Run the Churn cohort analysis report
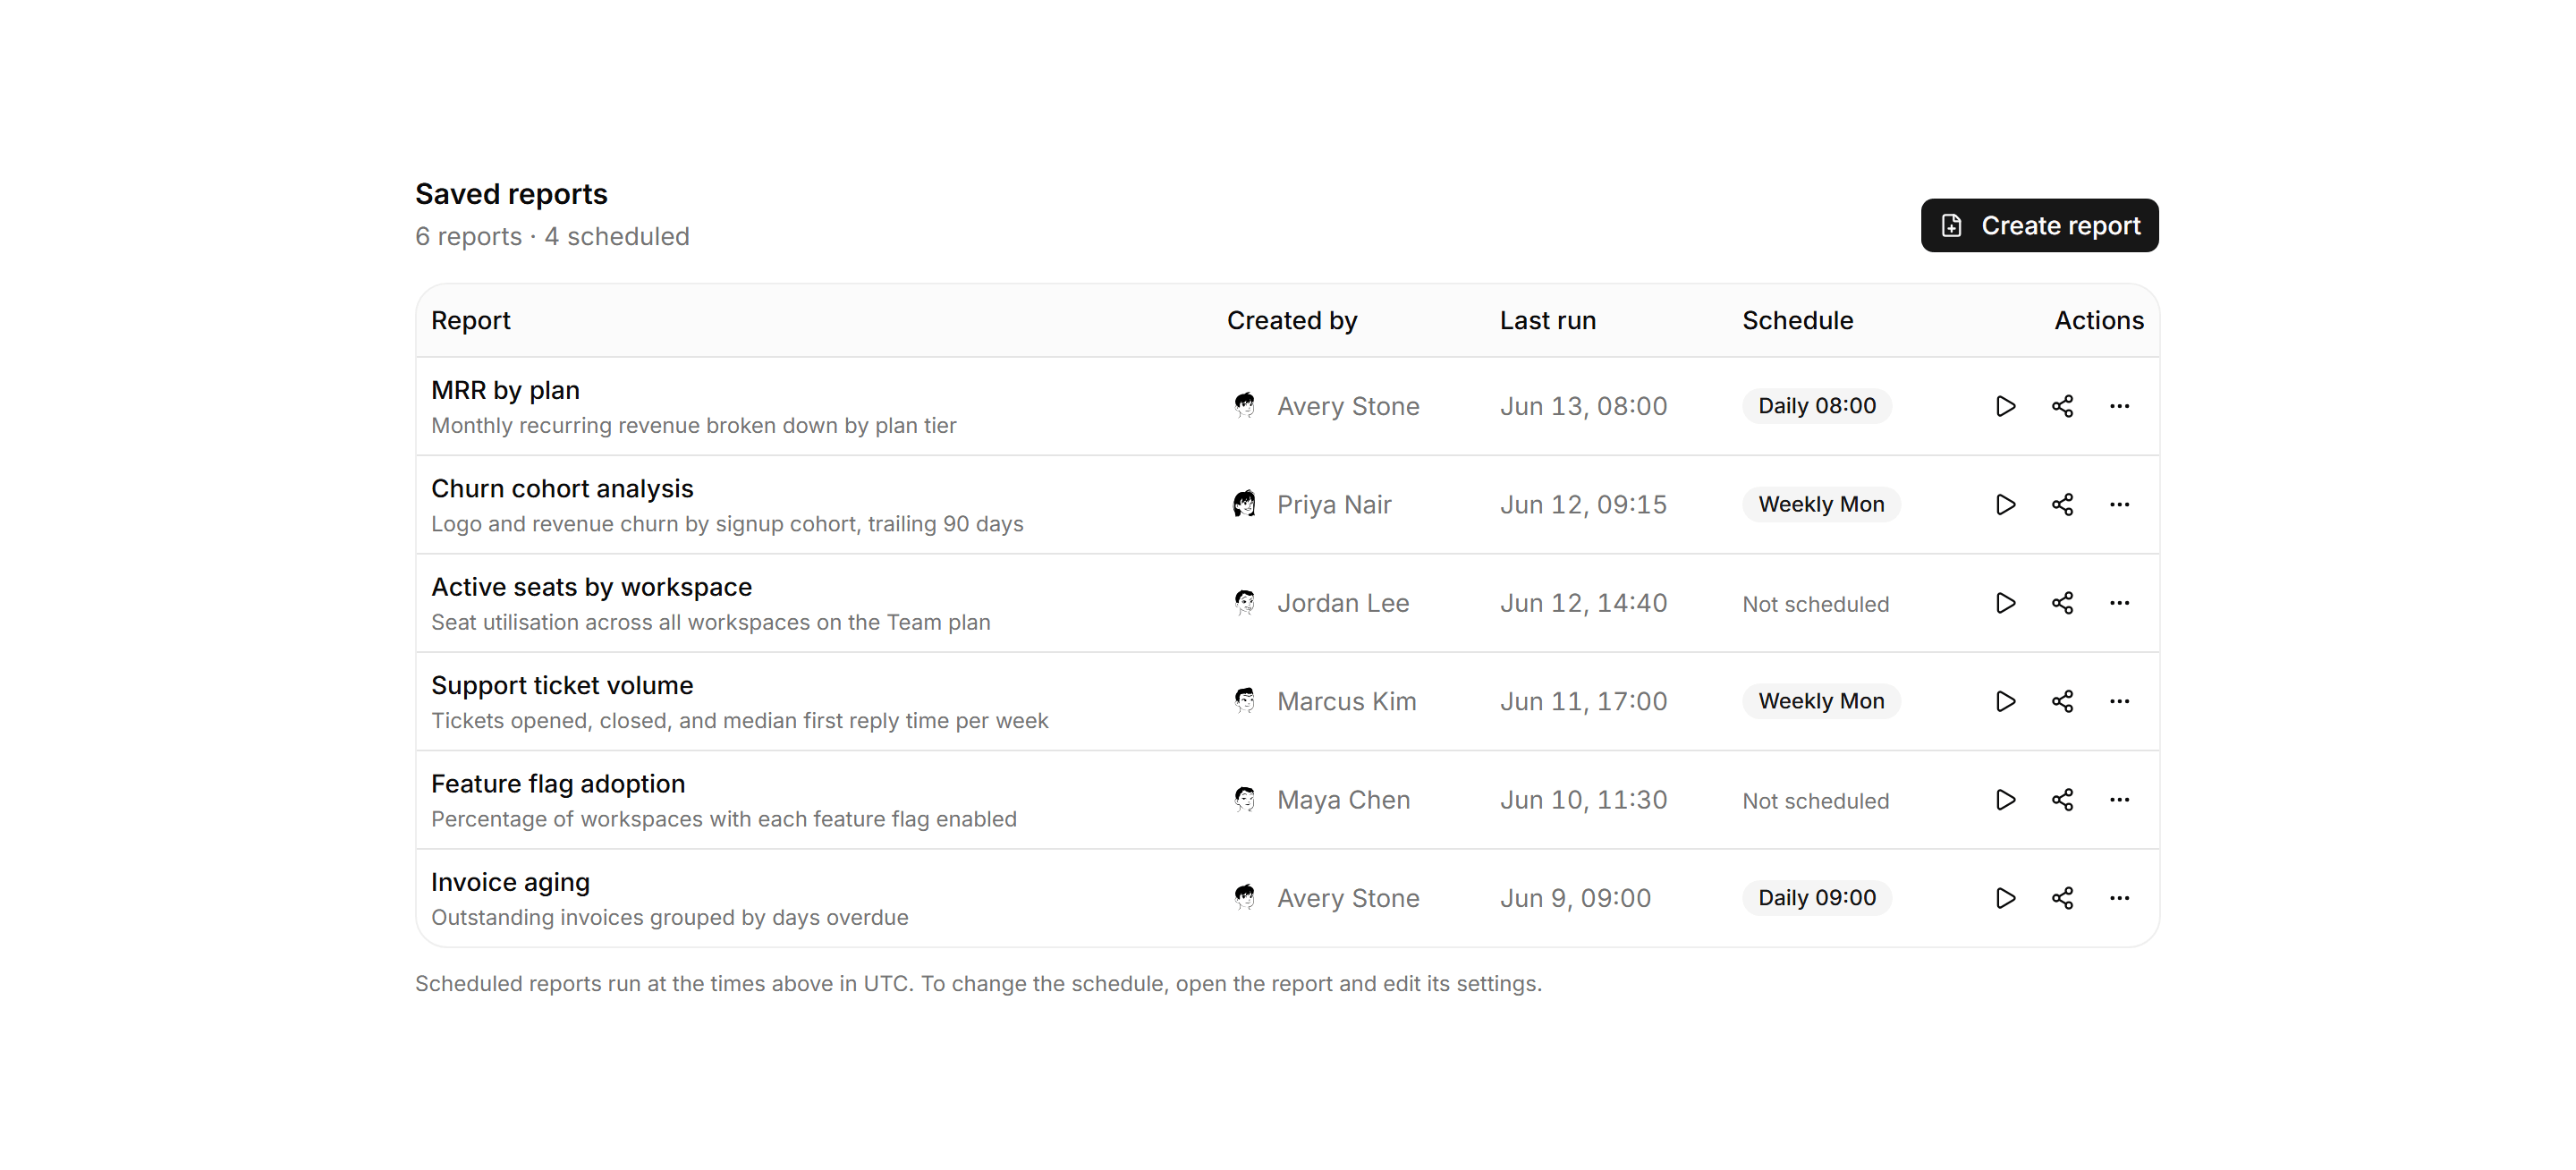The height and width of the screenshot is (1170, 2576). tap(2005, 504)
